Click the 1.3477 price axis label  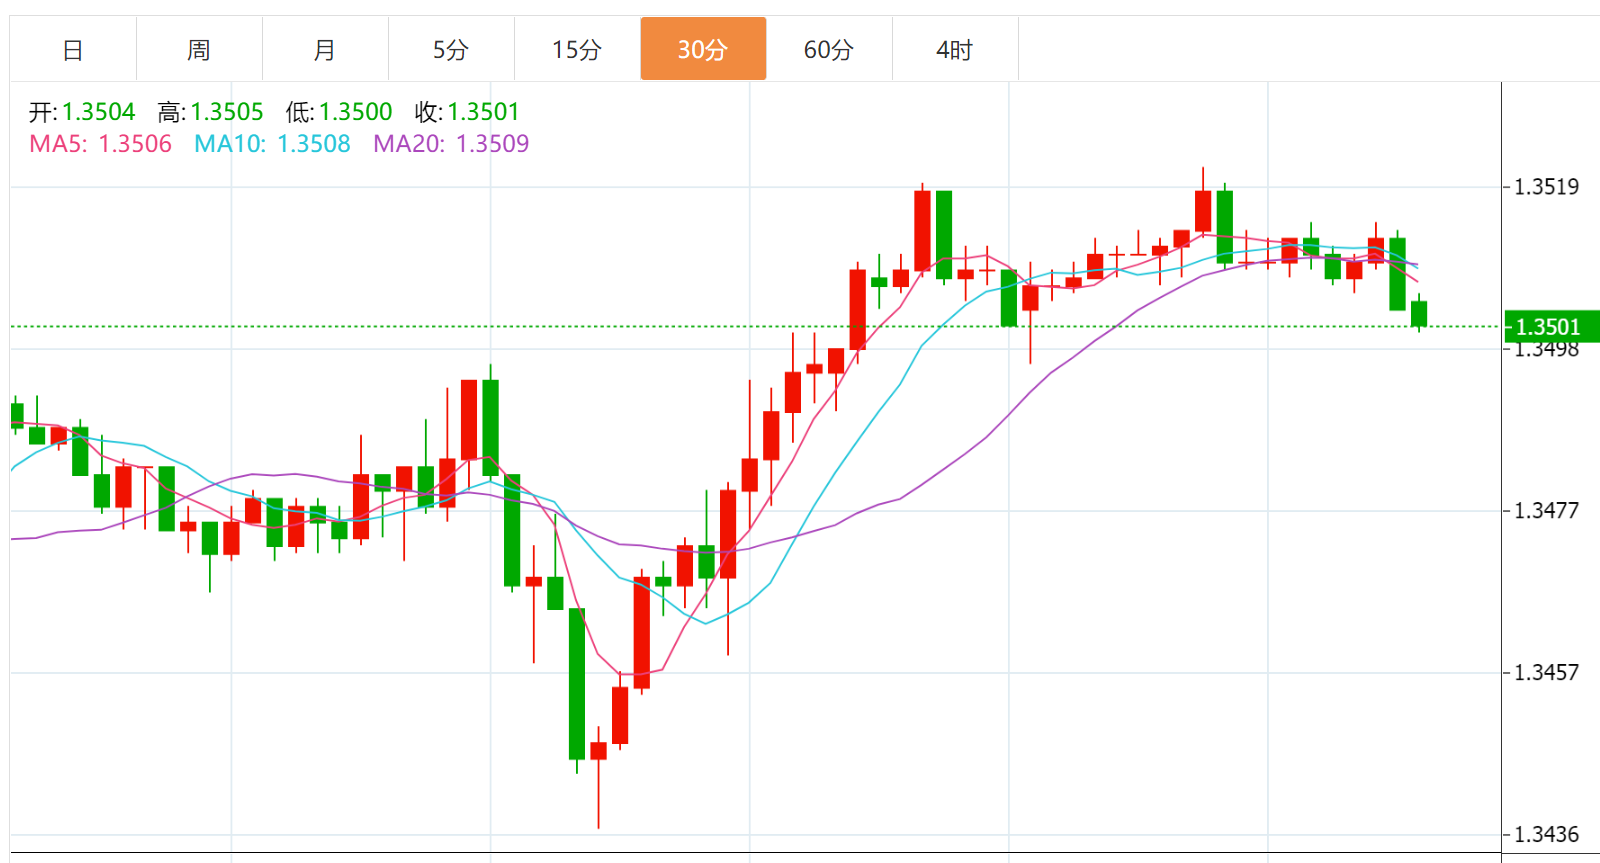point(1546,511)
